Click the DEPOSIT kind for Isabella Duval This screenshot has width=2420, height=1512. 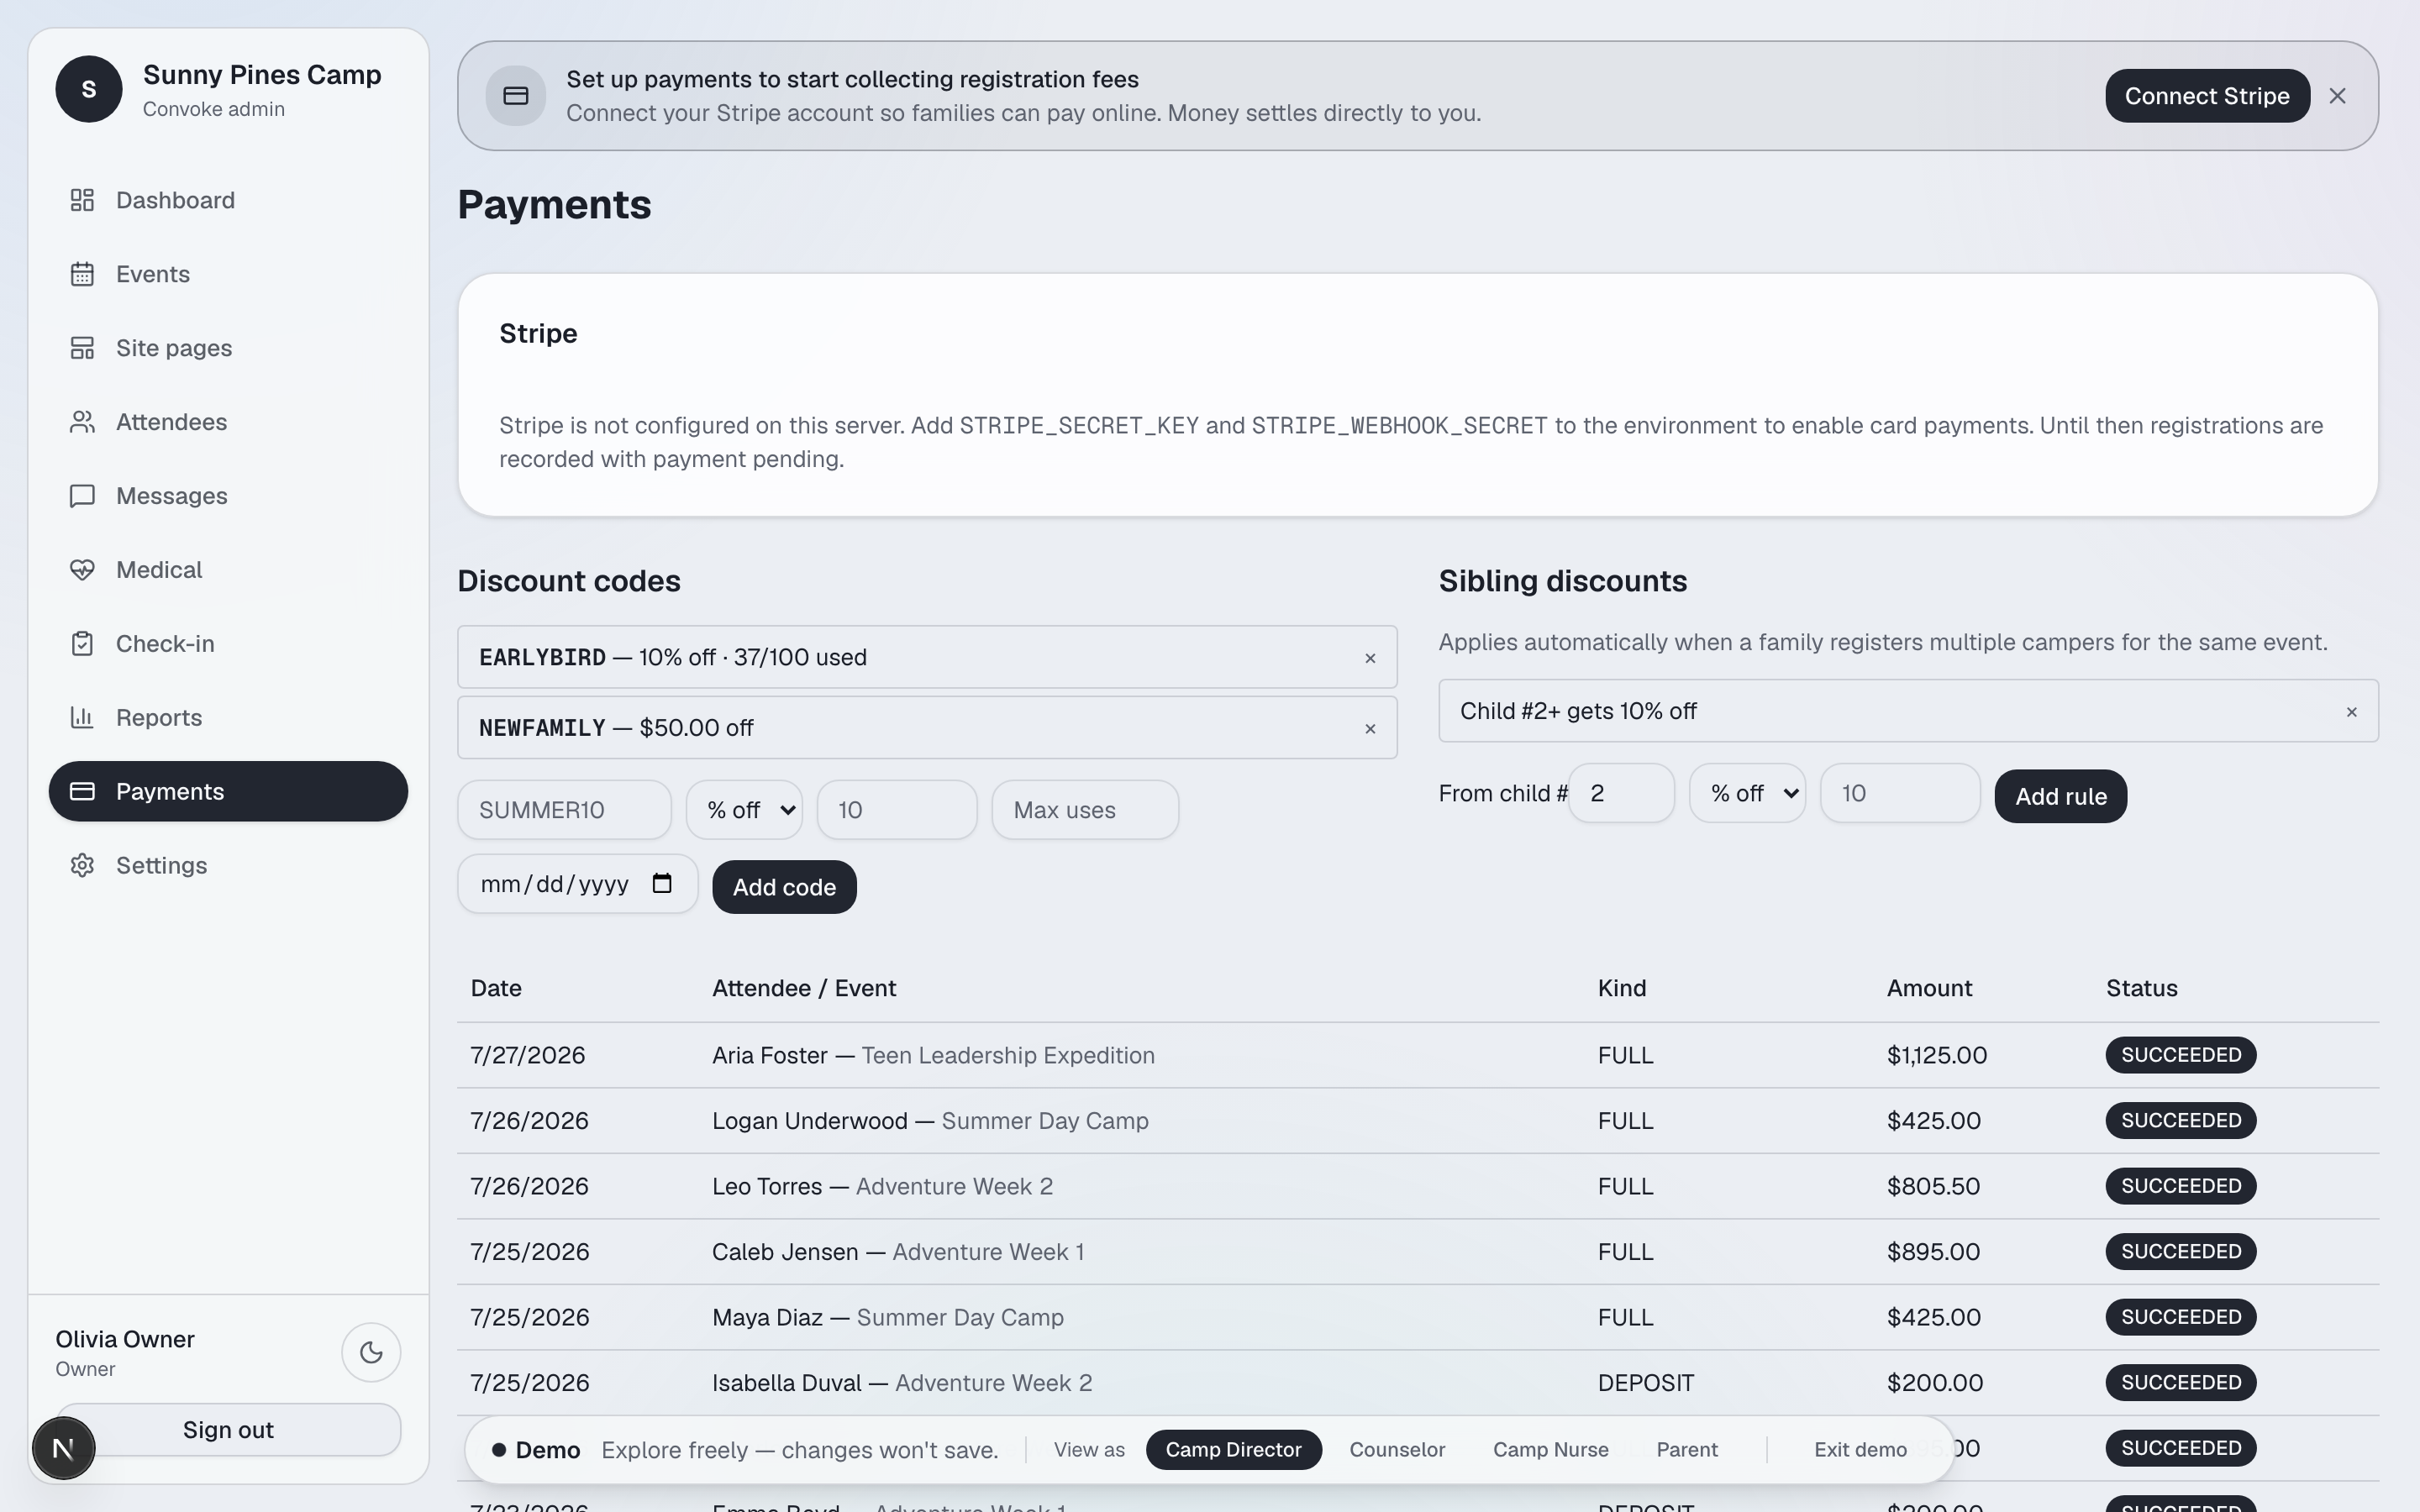pyautogui.click(x=1646, y=1383)
